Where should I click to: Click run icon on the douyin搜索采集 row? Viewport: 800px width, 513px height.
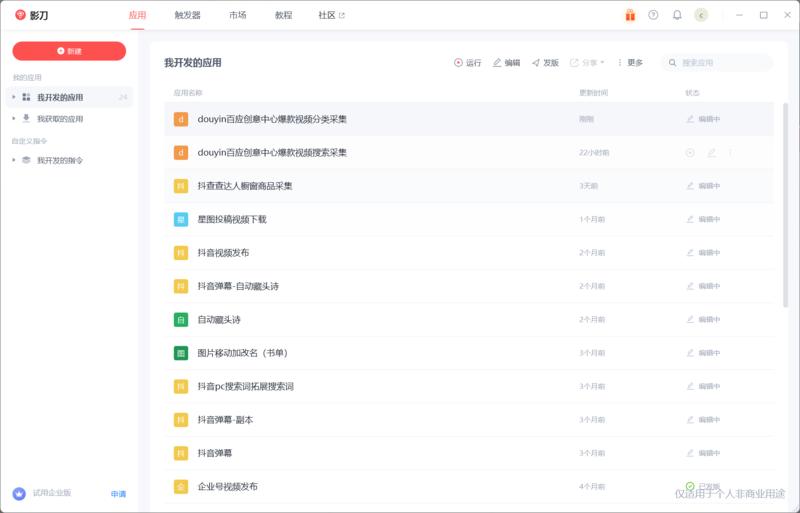click(x=690, y=153)
